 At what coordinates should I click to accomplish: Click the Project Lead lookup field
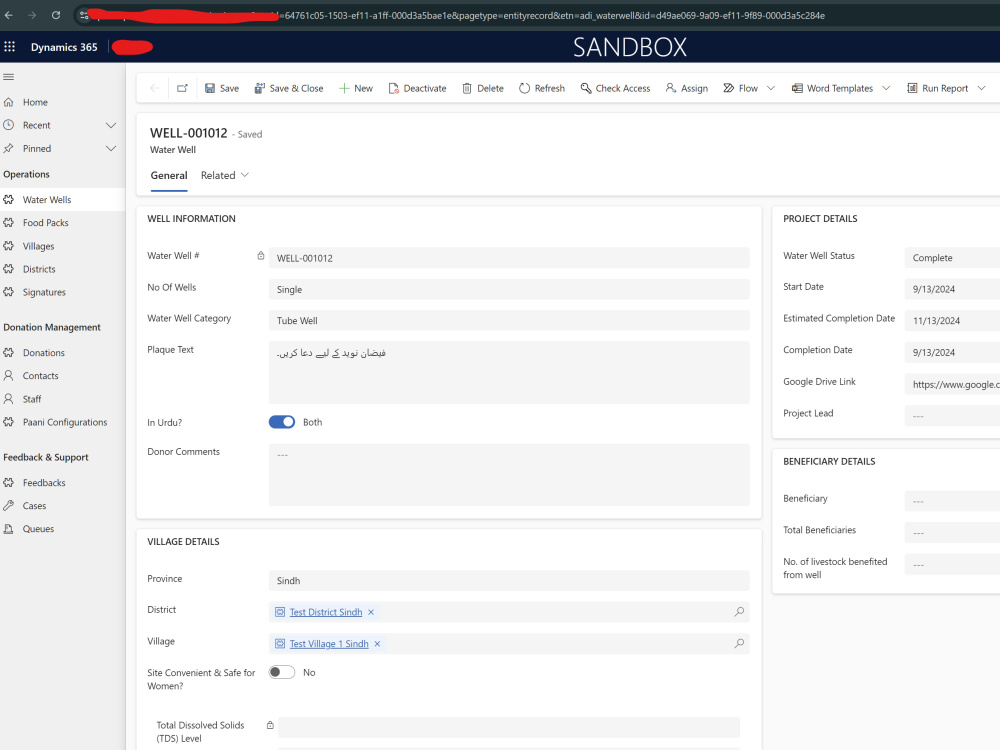[952, 416]
